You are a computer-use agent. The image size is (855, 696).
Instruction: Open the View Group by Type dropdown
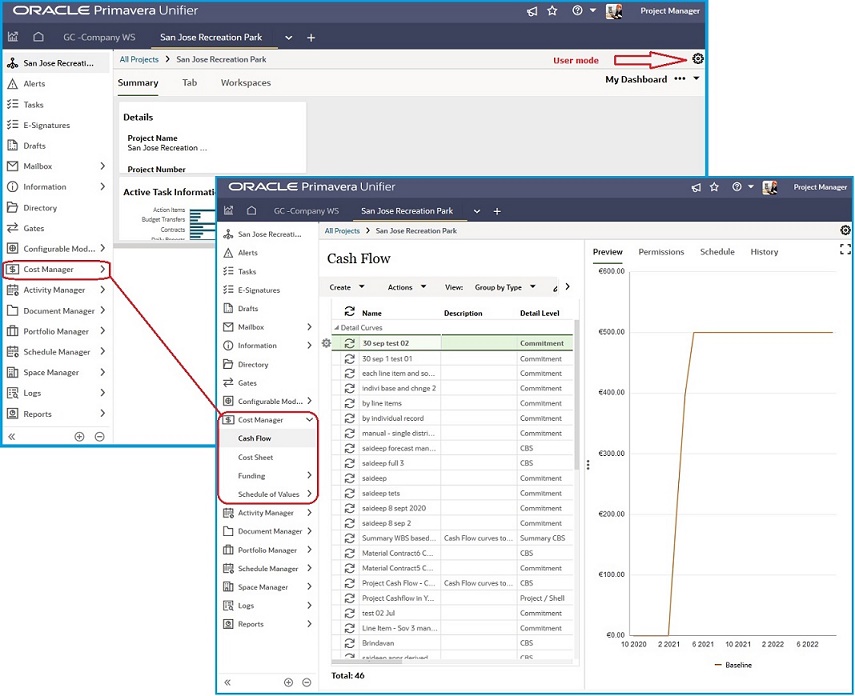coord(505,287)
